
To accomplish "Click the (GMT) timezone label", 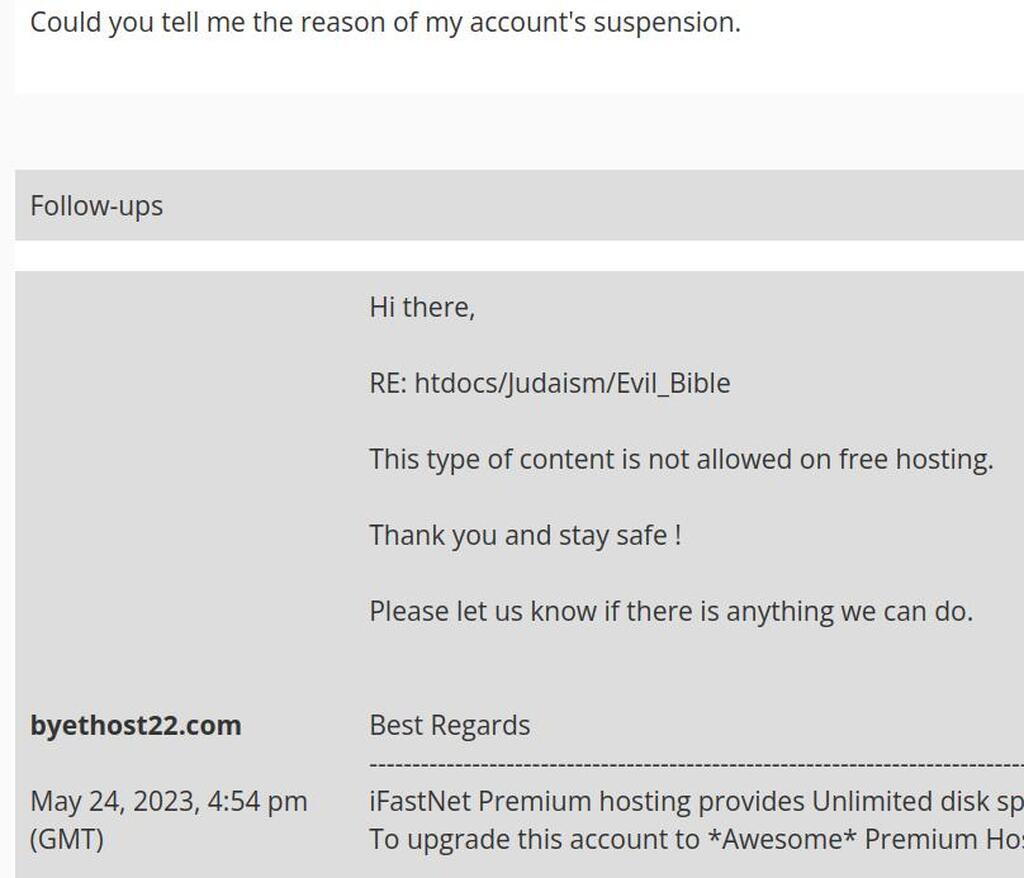I will pyautogui.click(x=67, y=839).
